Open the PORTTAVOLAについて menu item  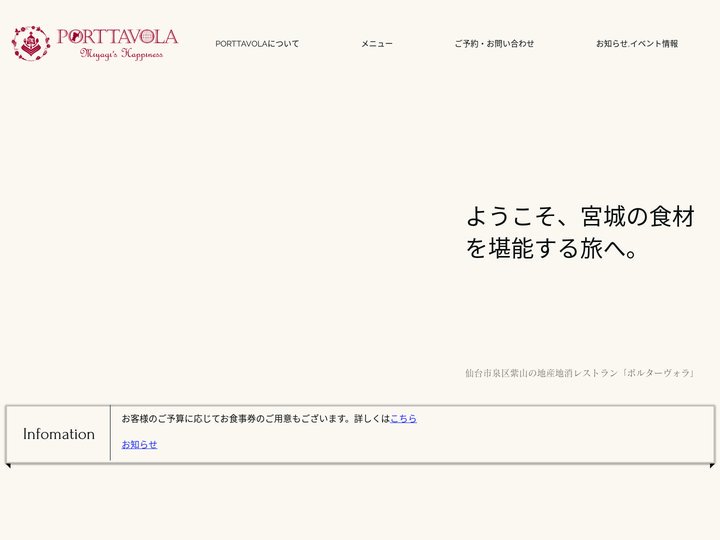257,44
